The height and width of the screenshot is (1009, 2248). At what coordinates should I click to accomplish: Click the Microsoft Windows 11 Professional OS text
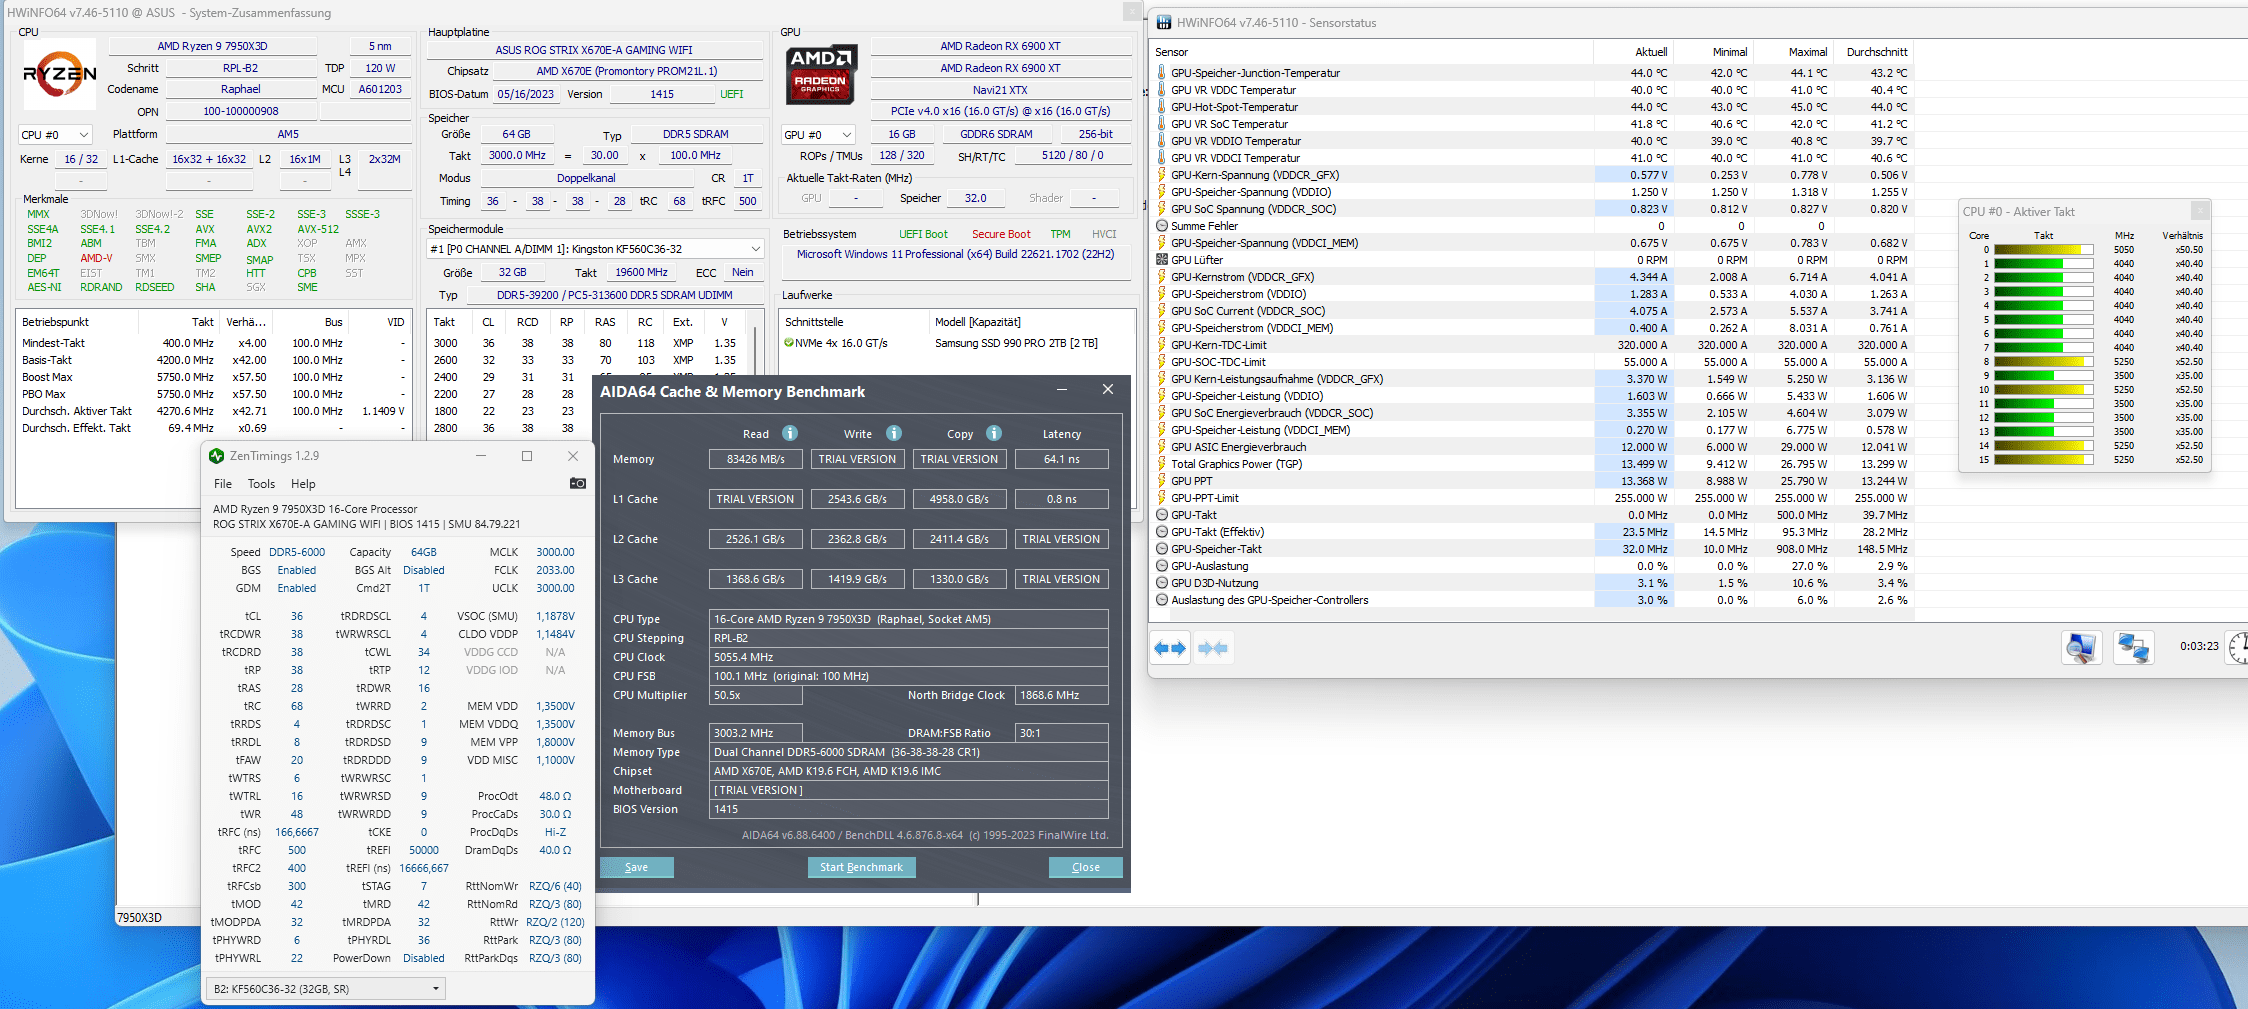click(955, 254)
